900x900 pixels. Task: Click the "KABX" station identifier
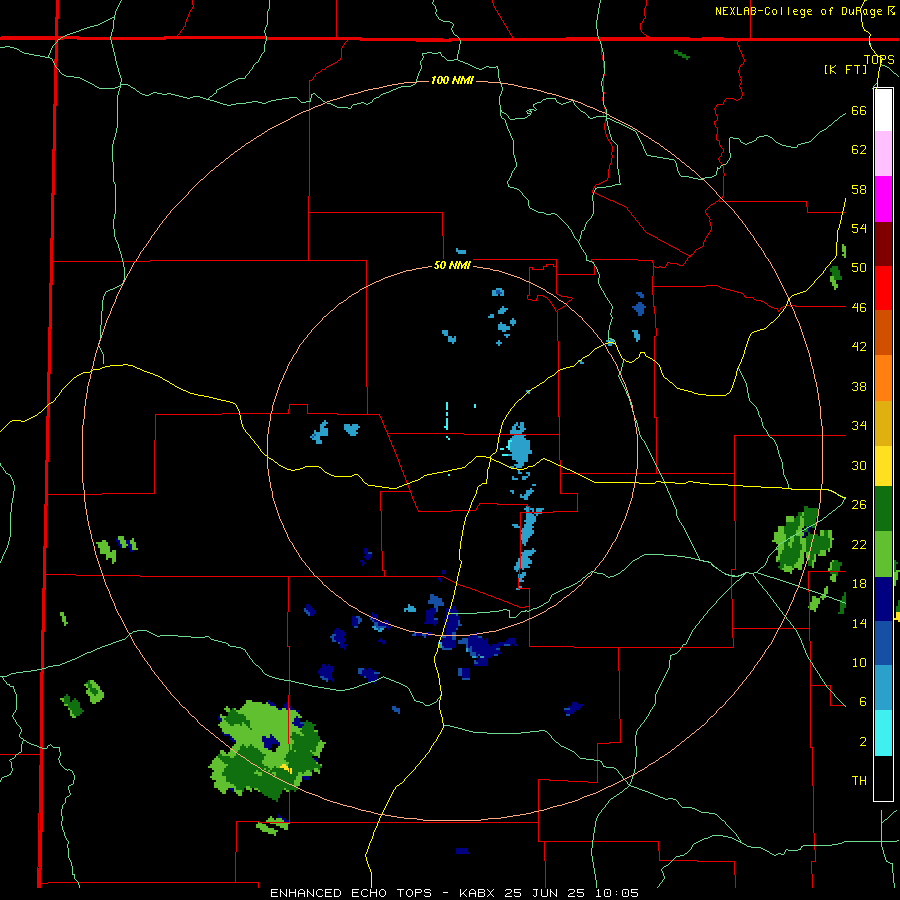tap(479, 893)
